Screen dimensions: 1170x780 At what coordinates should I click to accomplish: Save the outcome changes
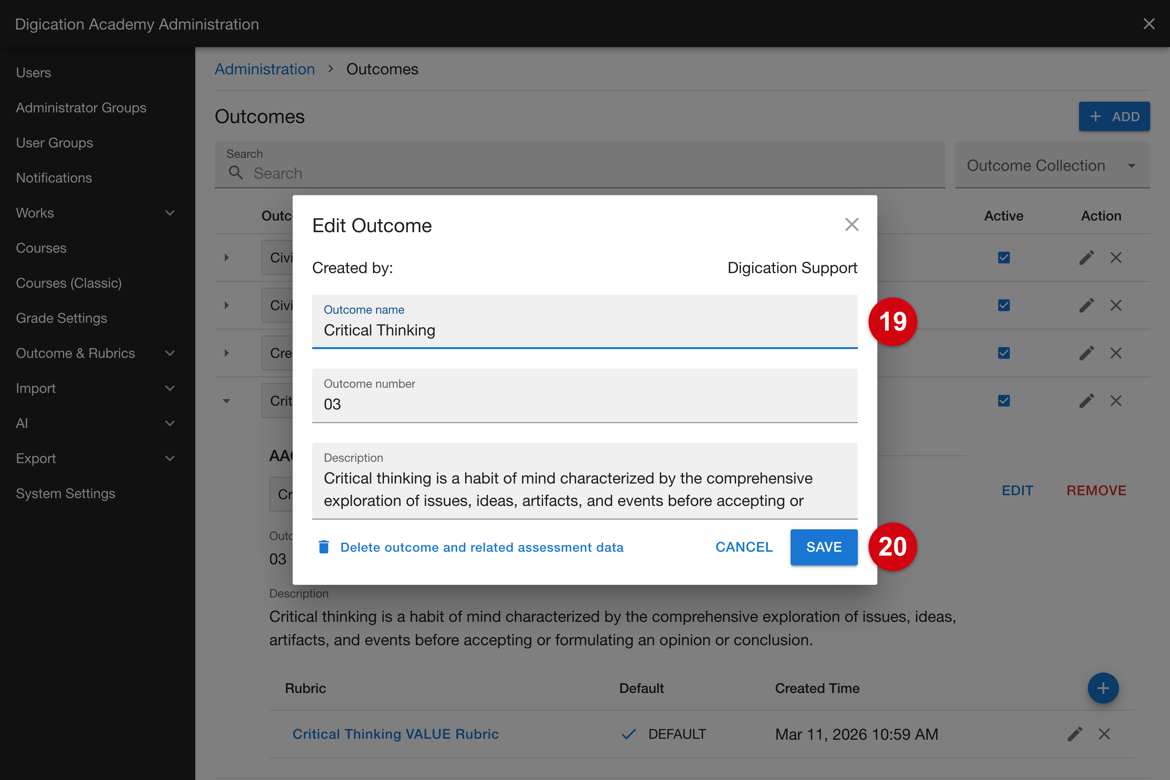pyautogui.click(x=824, y=547)
